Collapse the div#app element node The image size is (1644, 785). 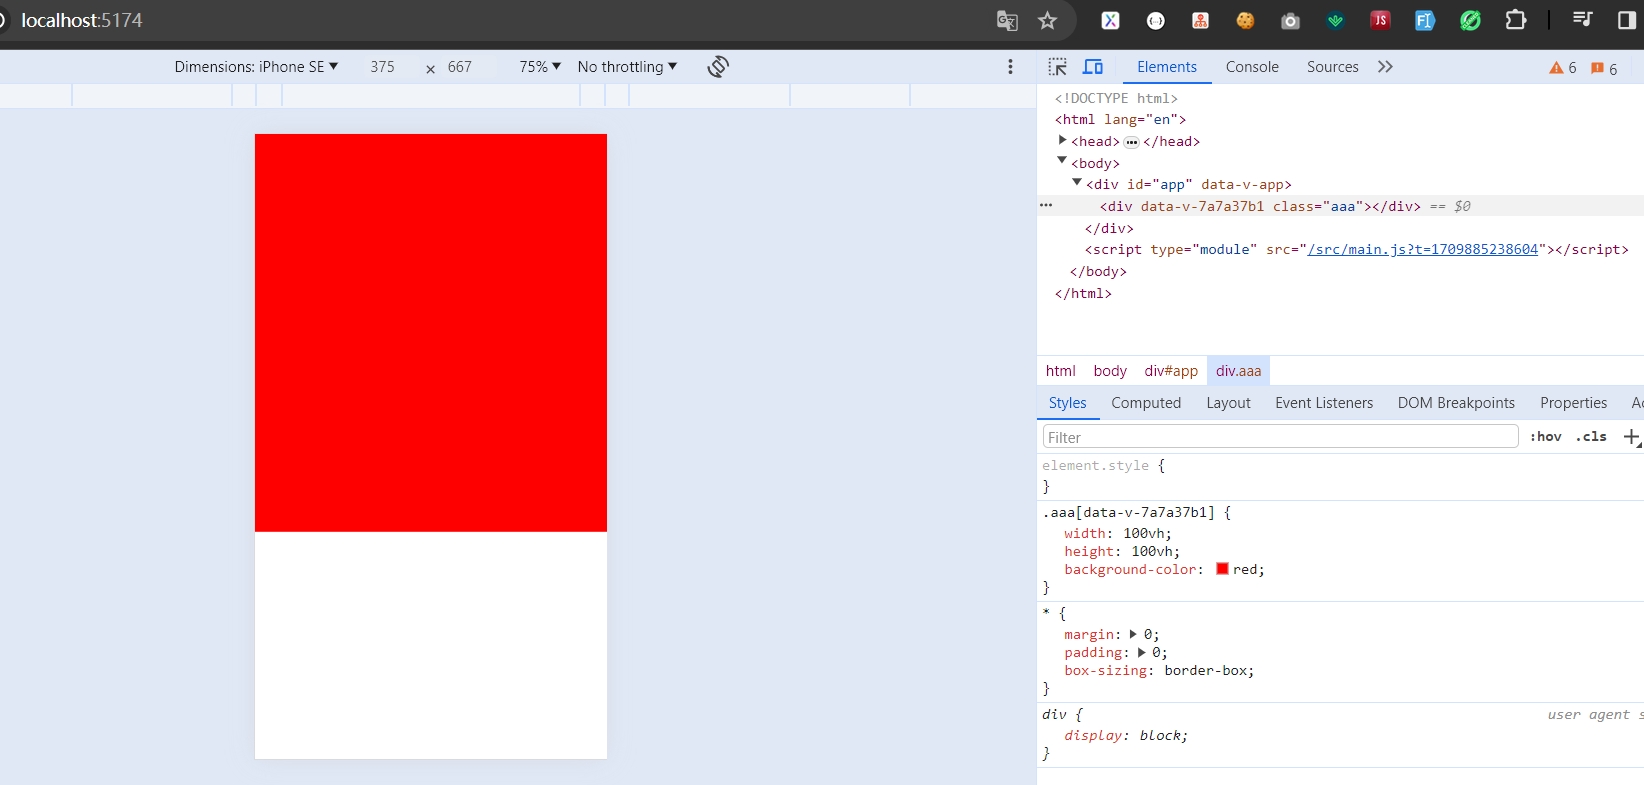1077,182
